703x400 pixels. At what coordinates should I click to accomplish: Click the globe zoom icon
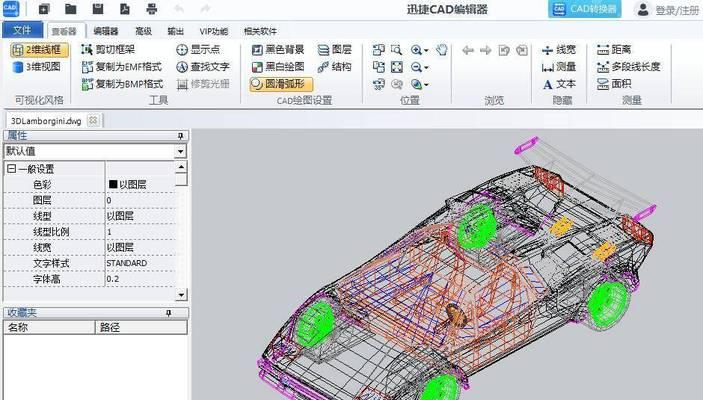point(416,84)
